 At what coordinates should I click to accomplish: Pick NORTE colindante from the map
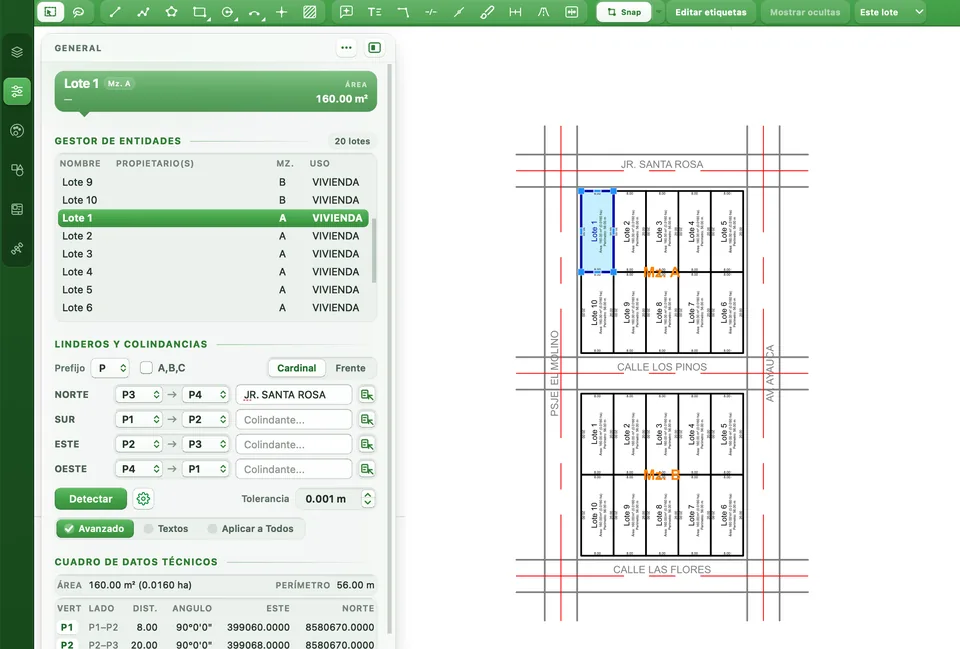click(367, 395)
